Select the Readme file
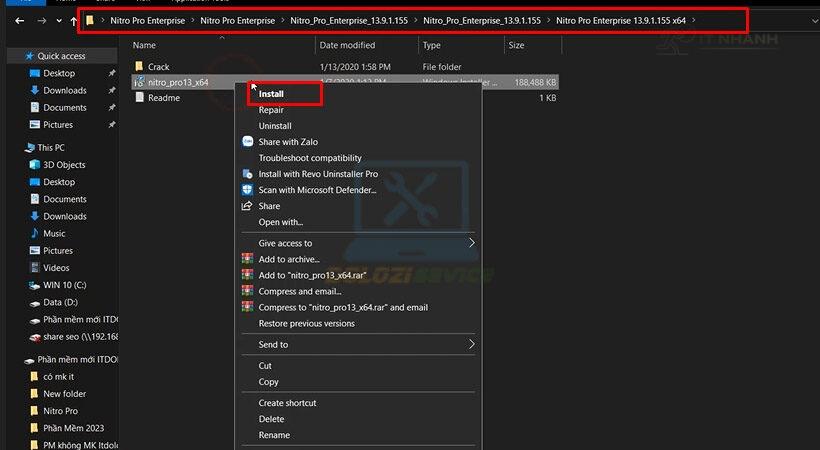Screen dimensions: 820x450 coord(163,98)
